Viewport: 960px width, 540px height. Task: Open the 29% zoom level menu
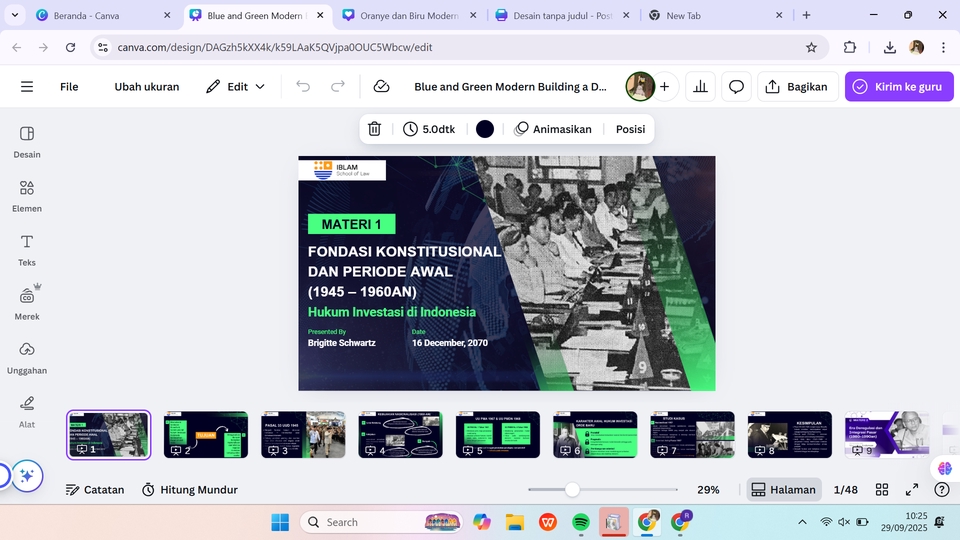[x=708, y=489]
